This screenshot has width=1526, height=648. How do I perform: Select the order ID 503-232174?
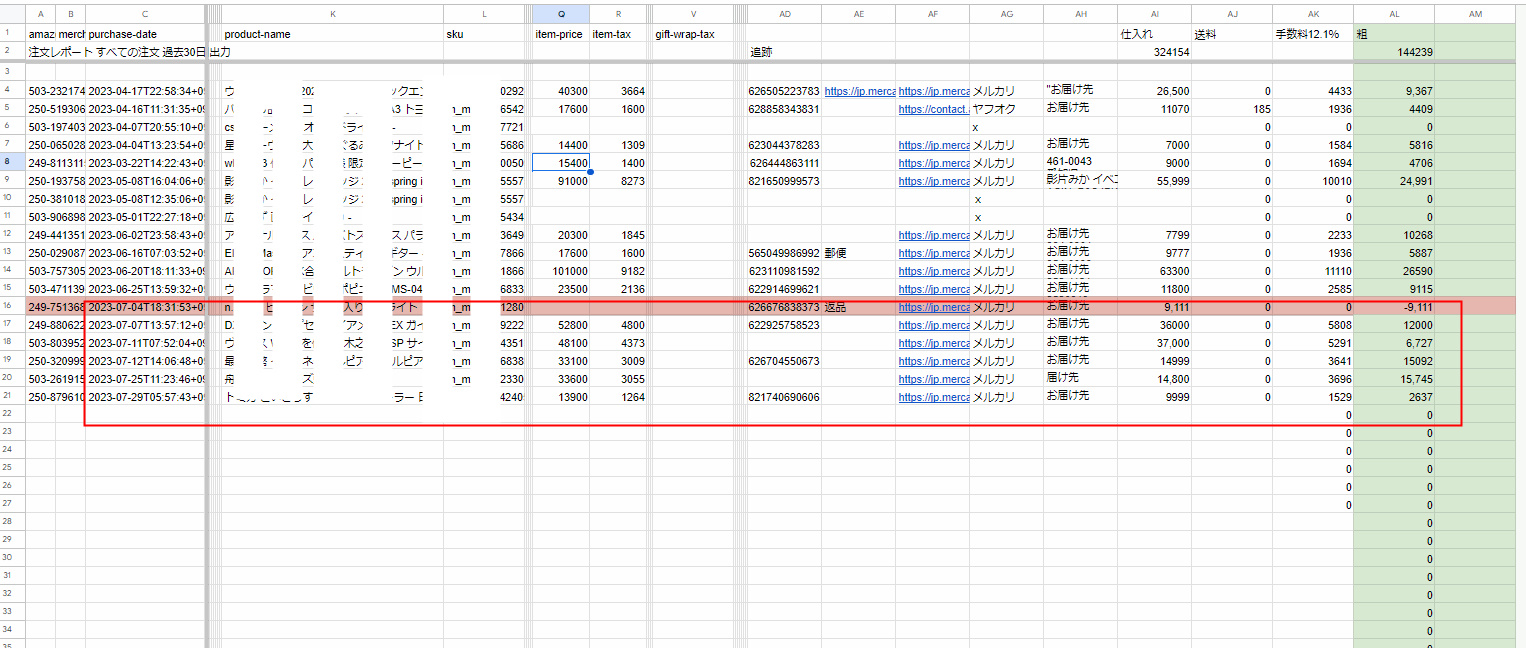coord(56,91)
